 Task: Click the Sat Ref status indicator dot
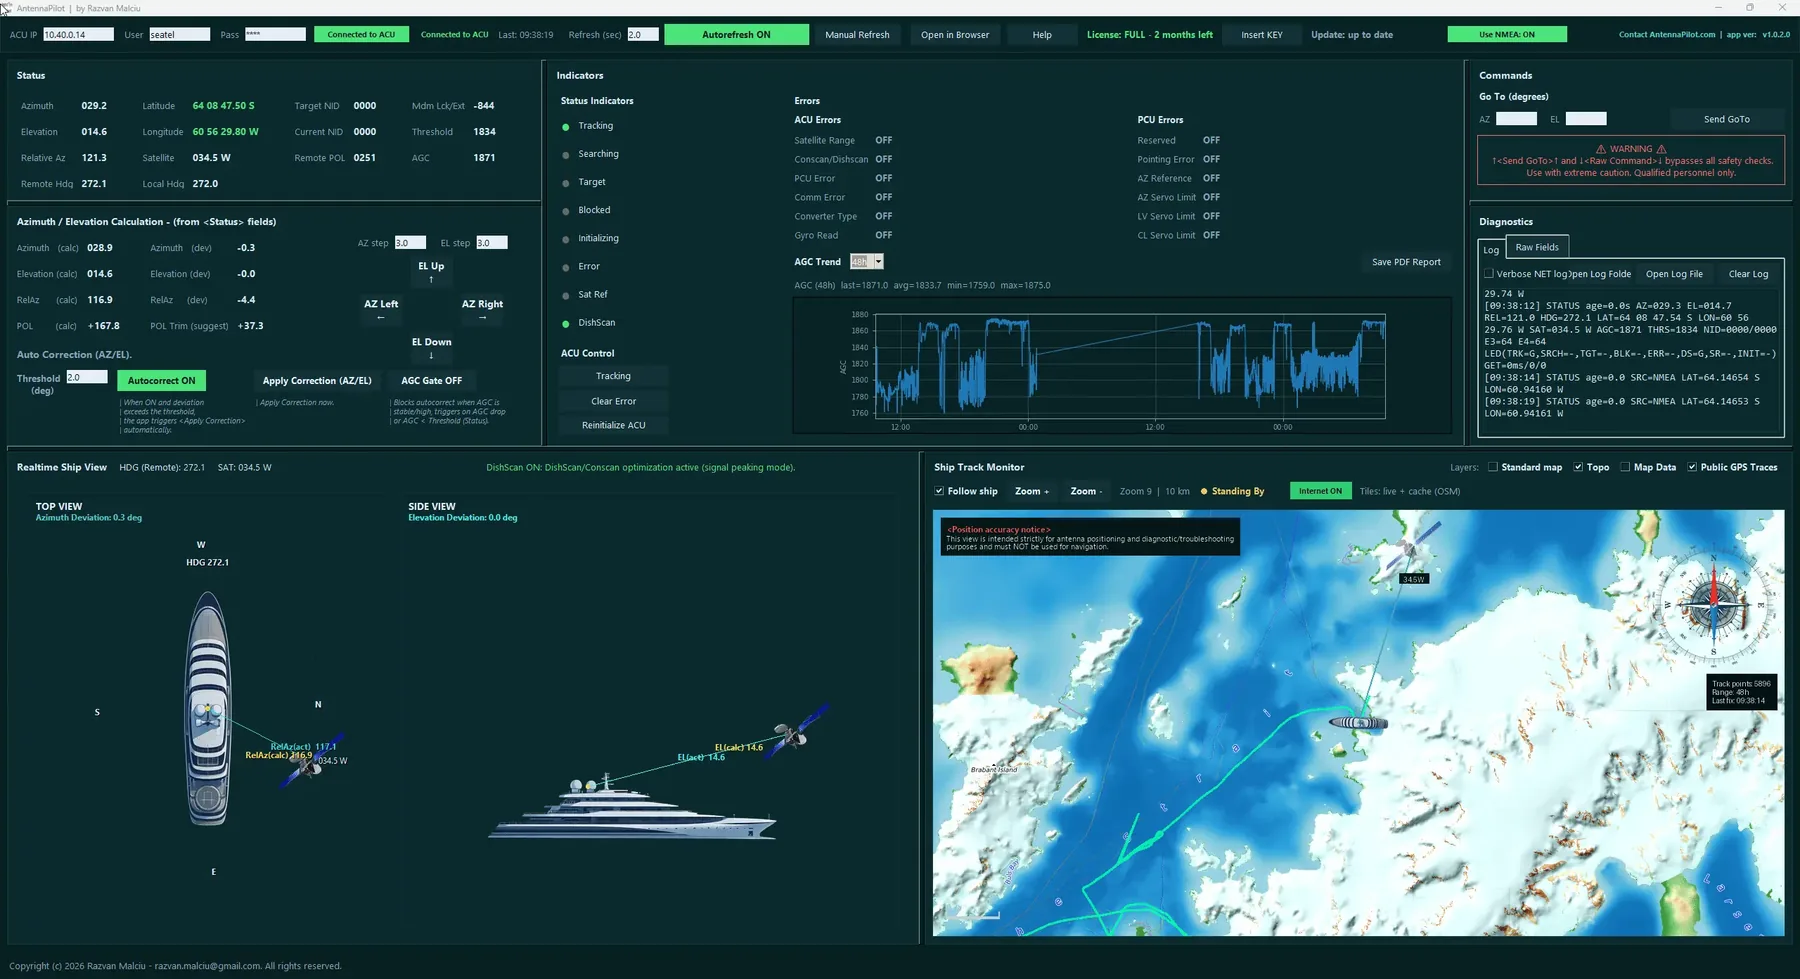[566, 295]
